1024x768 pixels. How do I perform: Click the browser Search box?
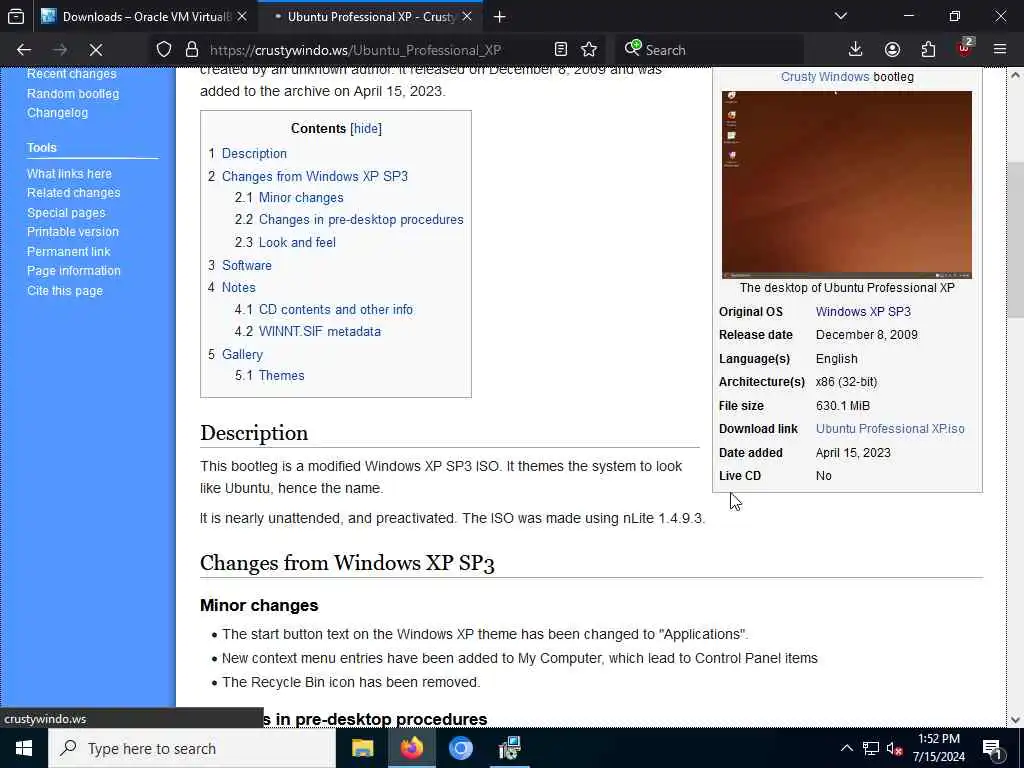(709, 50)
